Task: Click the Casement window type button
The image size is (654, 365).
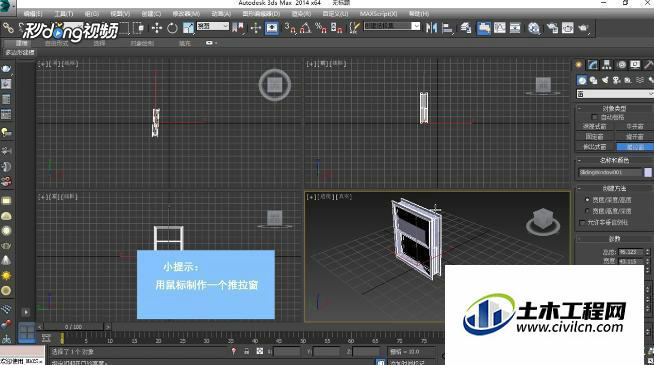Action: tap(635, 126)
